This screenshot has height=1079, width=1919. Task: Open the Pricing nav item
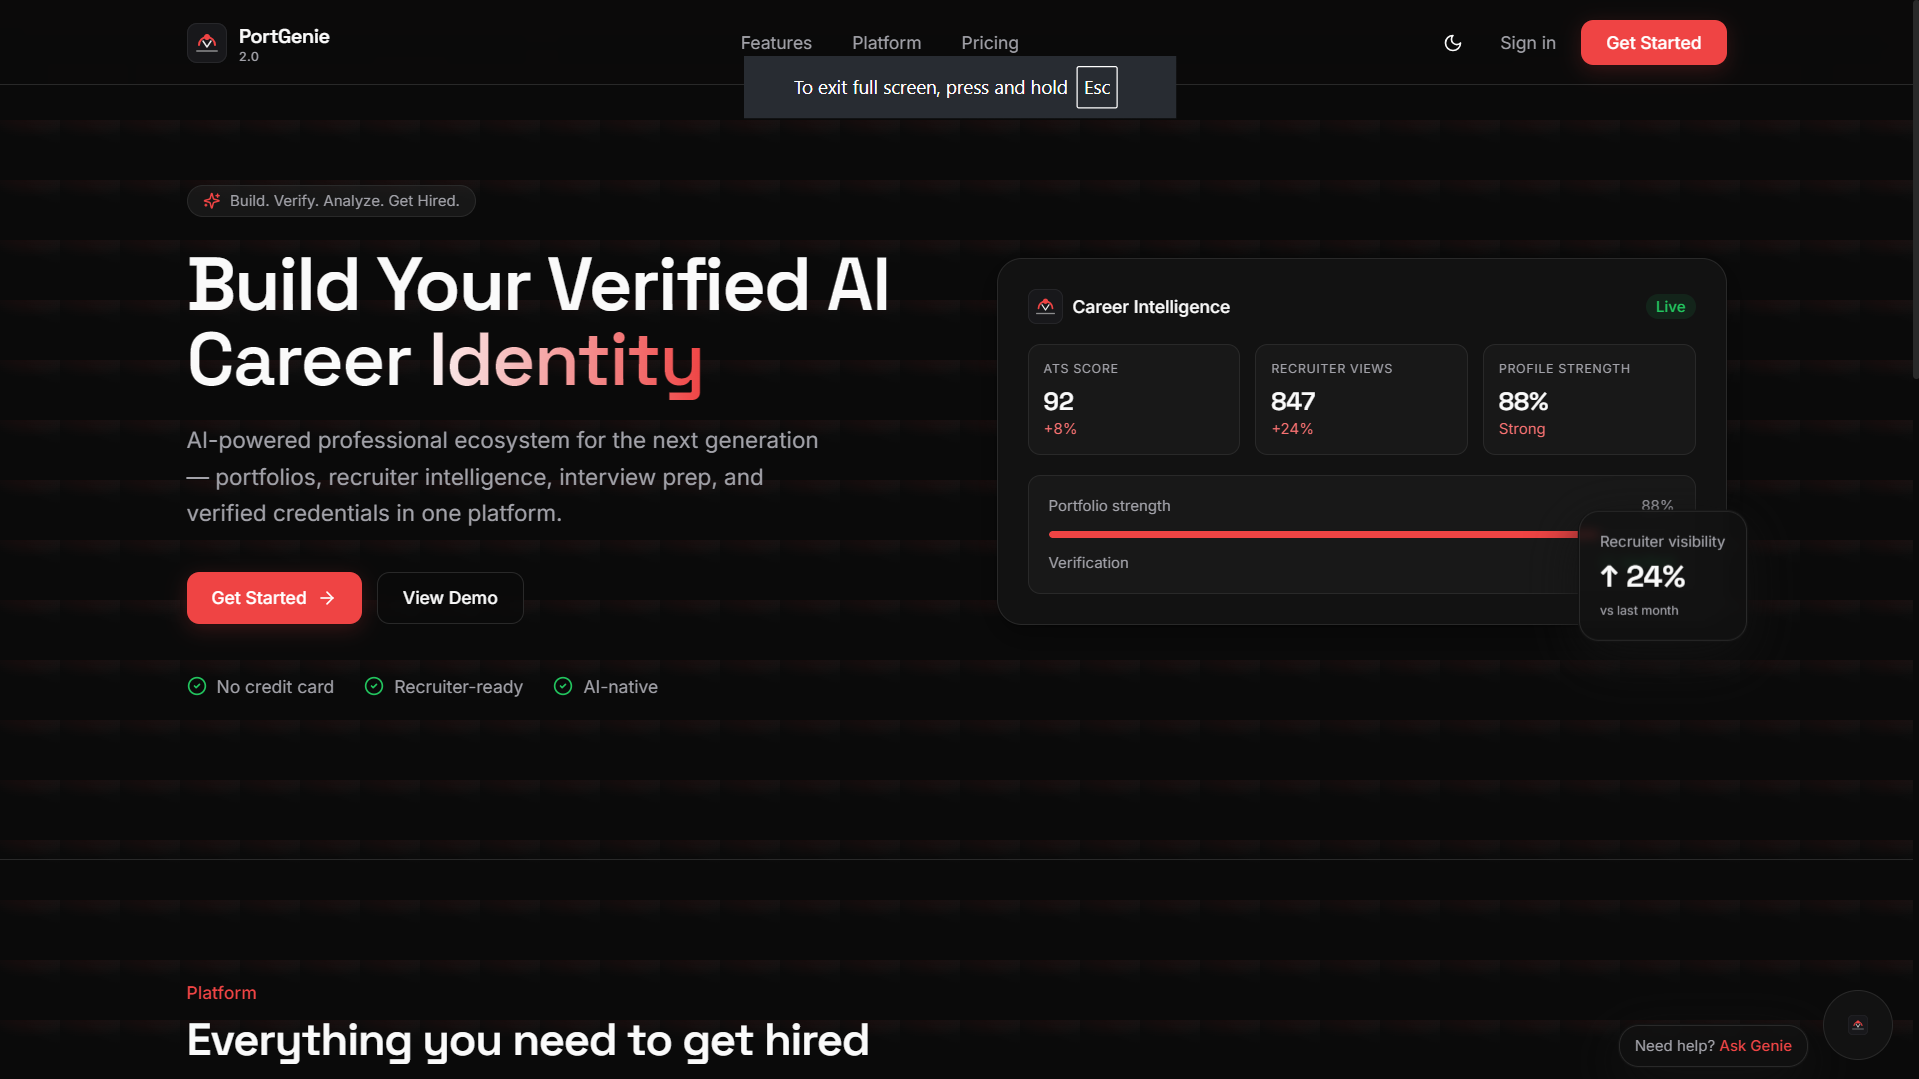990,43
